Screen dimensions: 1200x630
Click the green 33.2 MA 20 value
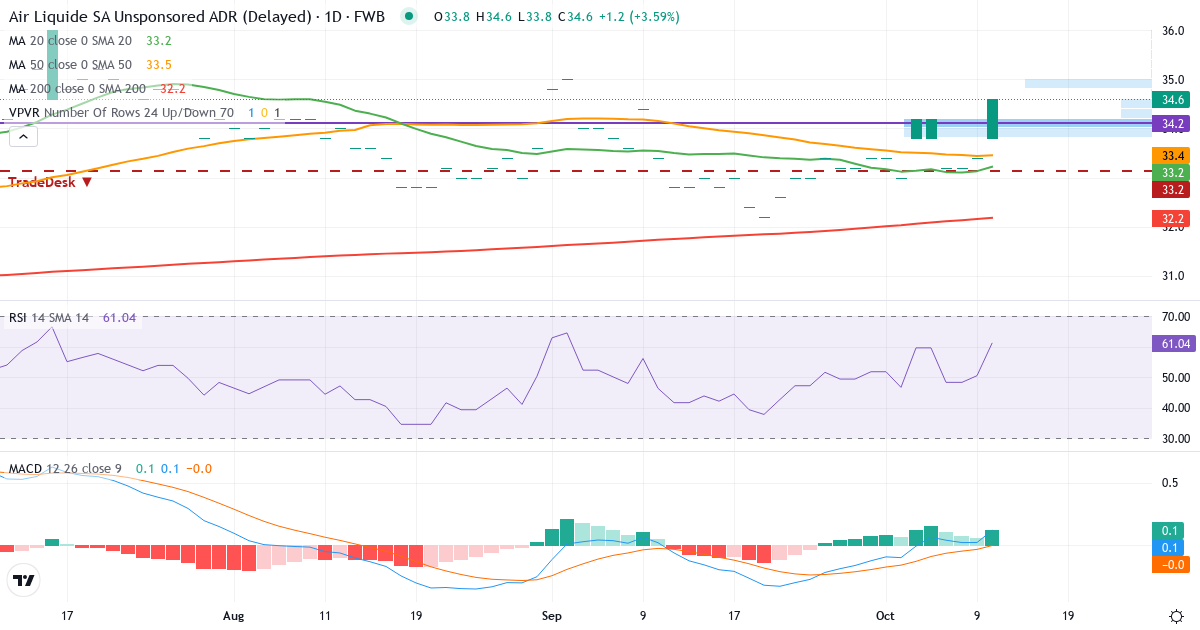[x=159, y=41]
